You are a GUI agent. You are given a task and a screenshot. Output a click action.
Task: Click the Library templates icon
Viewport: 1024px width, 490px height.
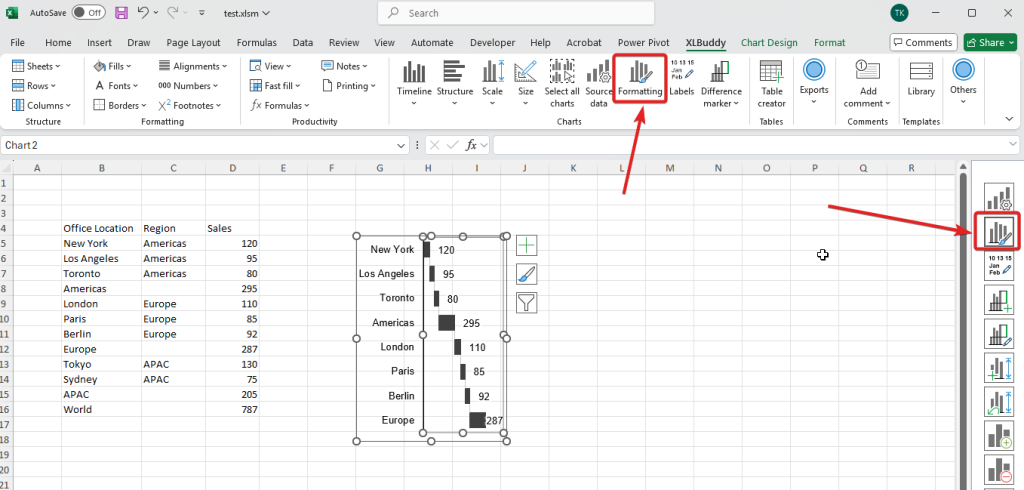pos(921,79)
